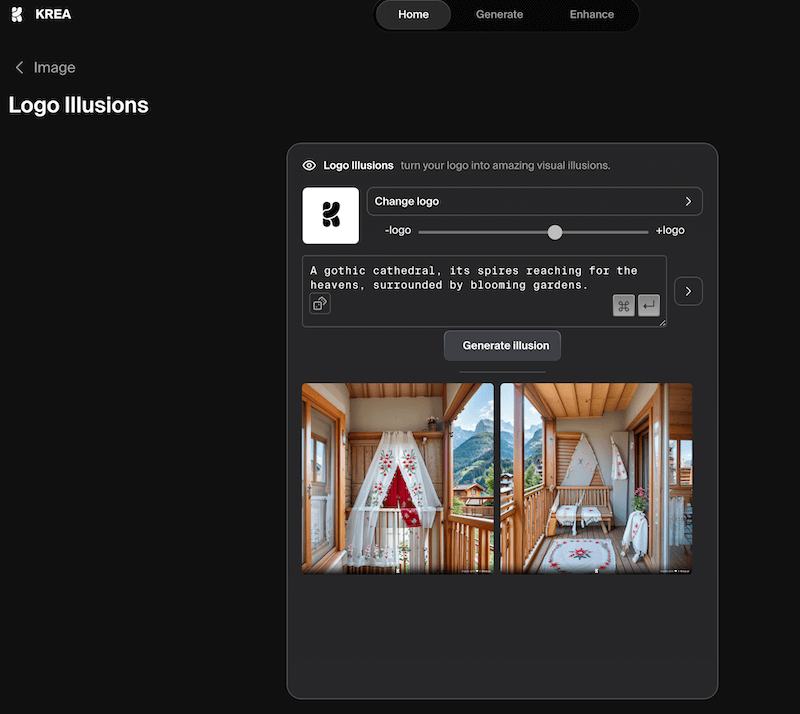Click the eye icon beside Logo Illusions
The image size is (800, 714).
pos(309,165)
